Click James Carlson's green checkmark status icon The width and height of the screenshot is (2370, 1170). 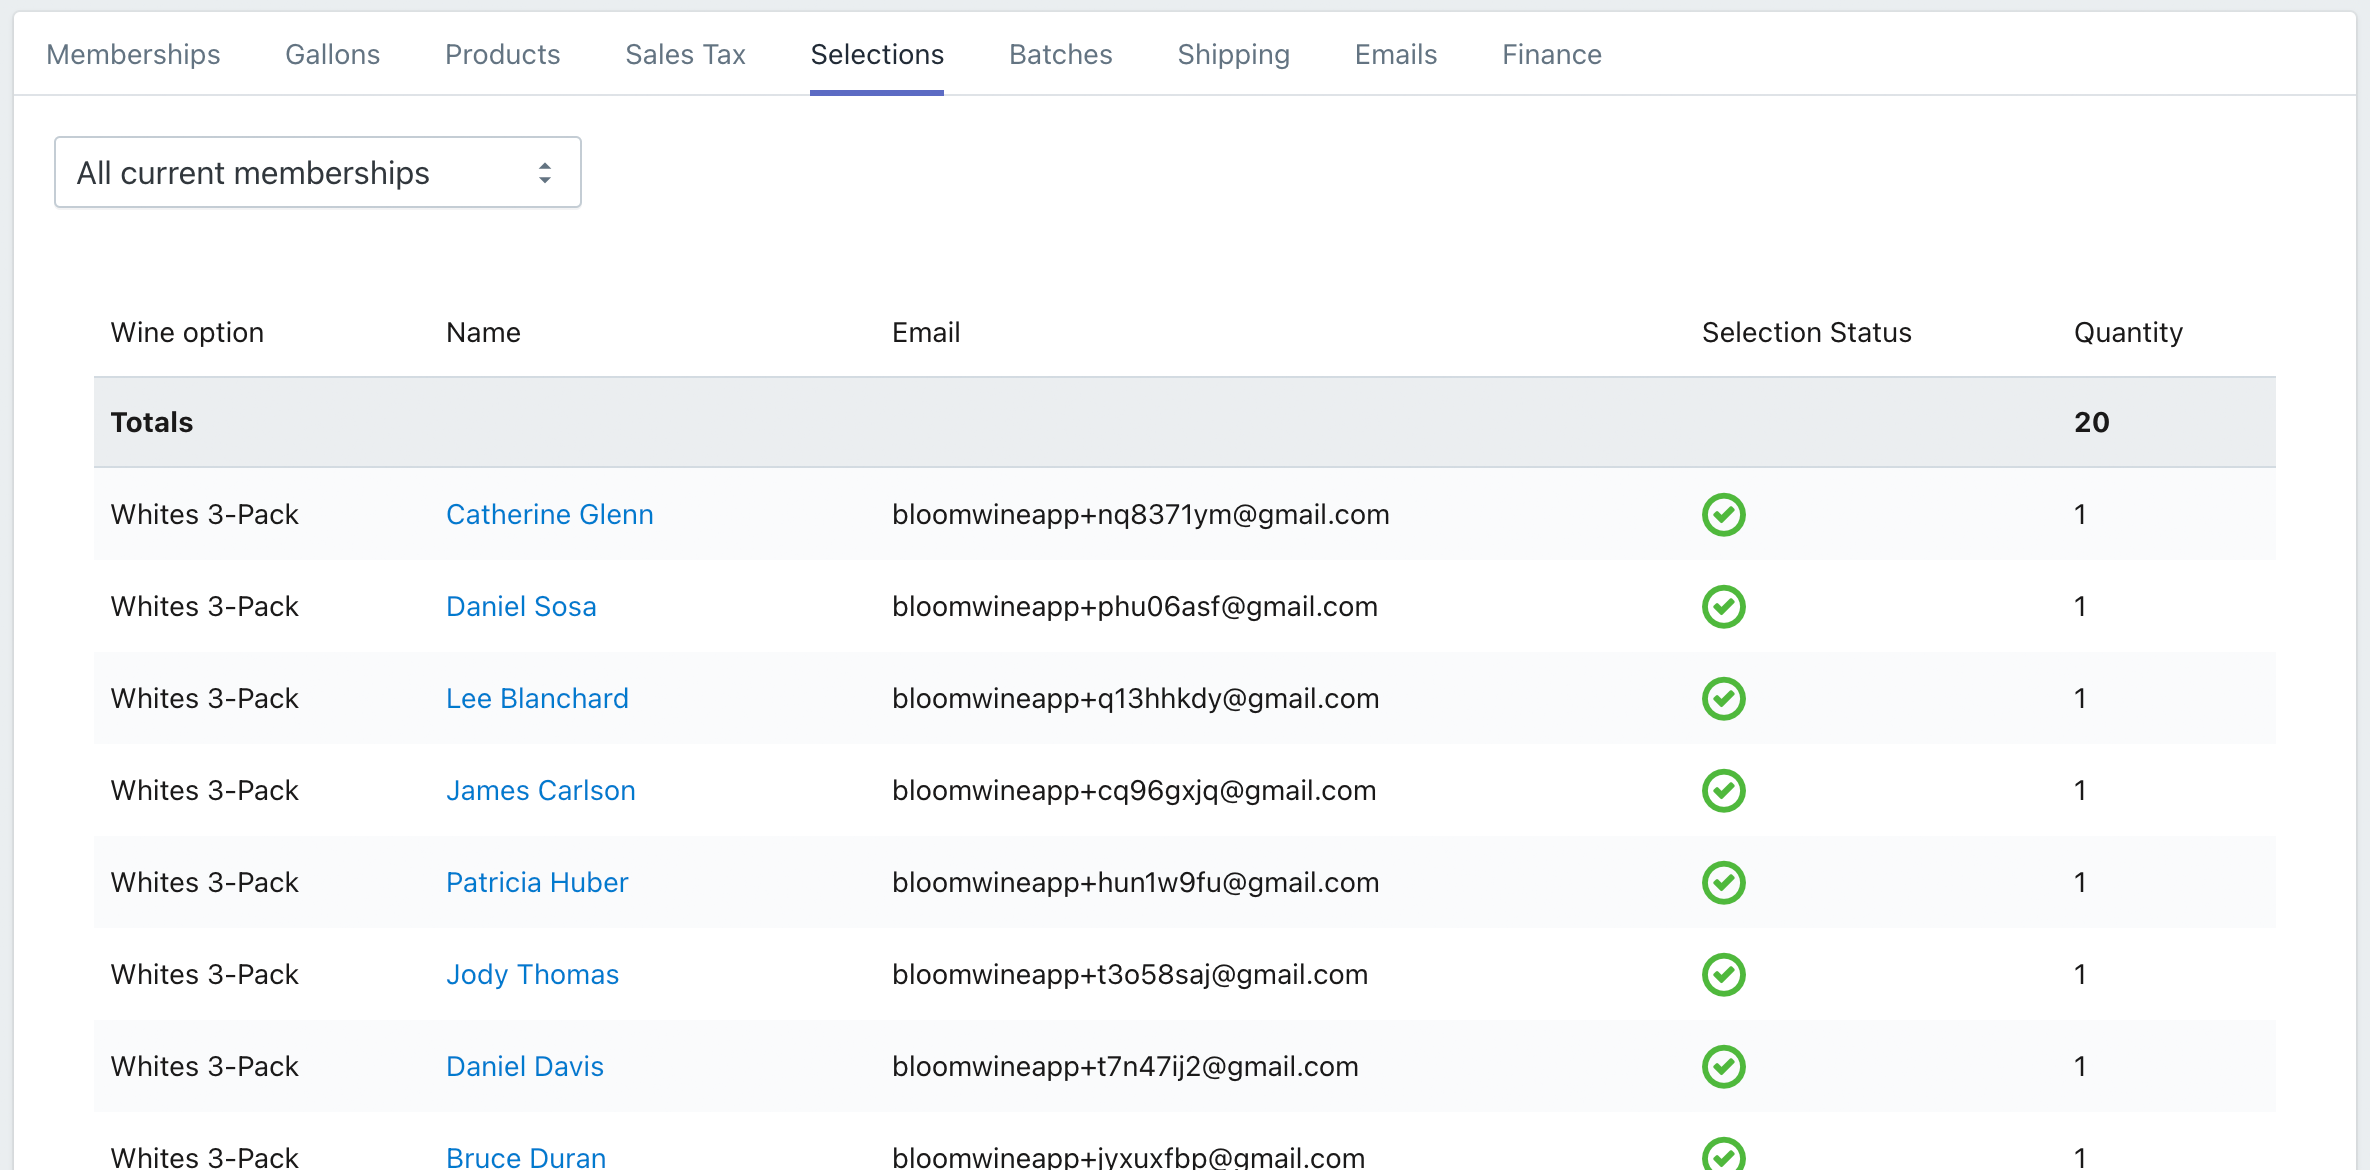pos(1723,791)
